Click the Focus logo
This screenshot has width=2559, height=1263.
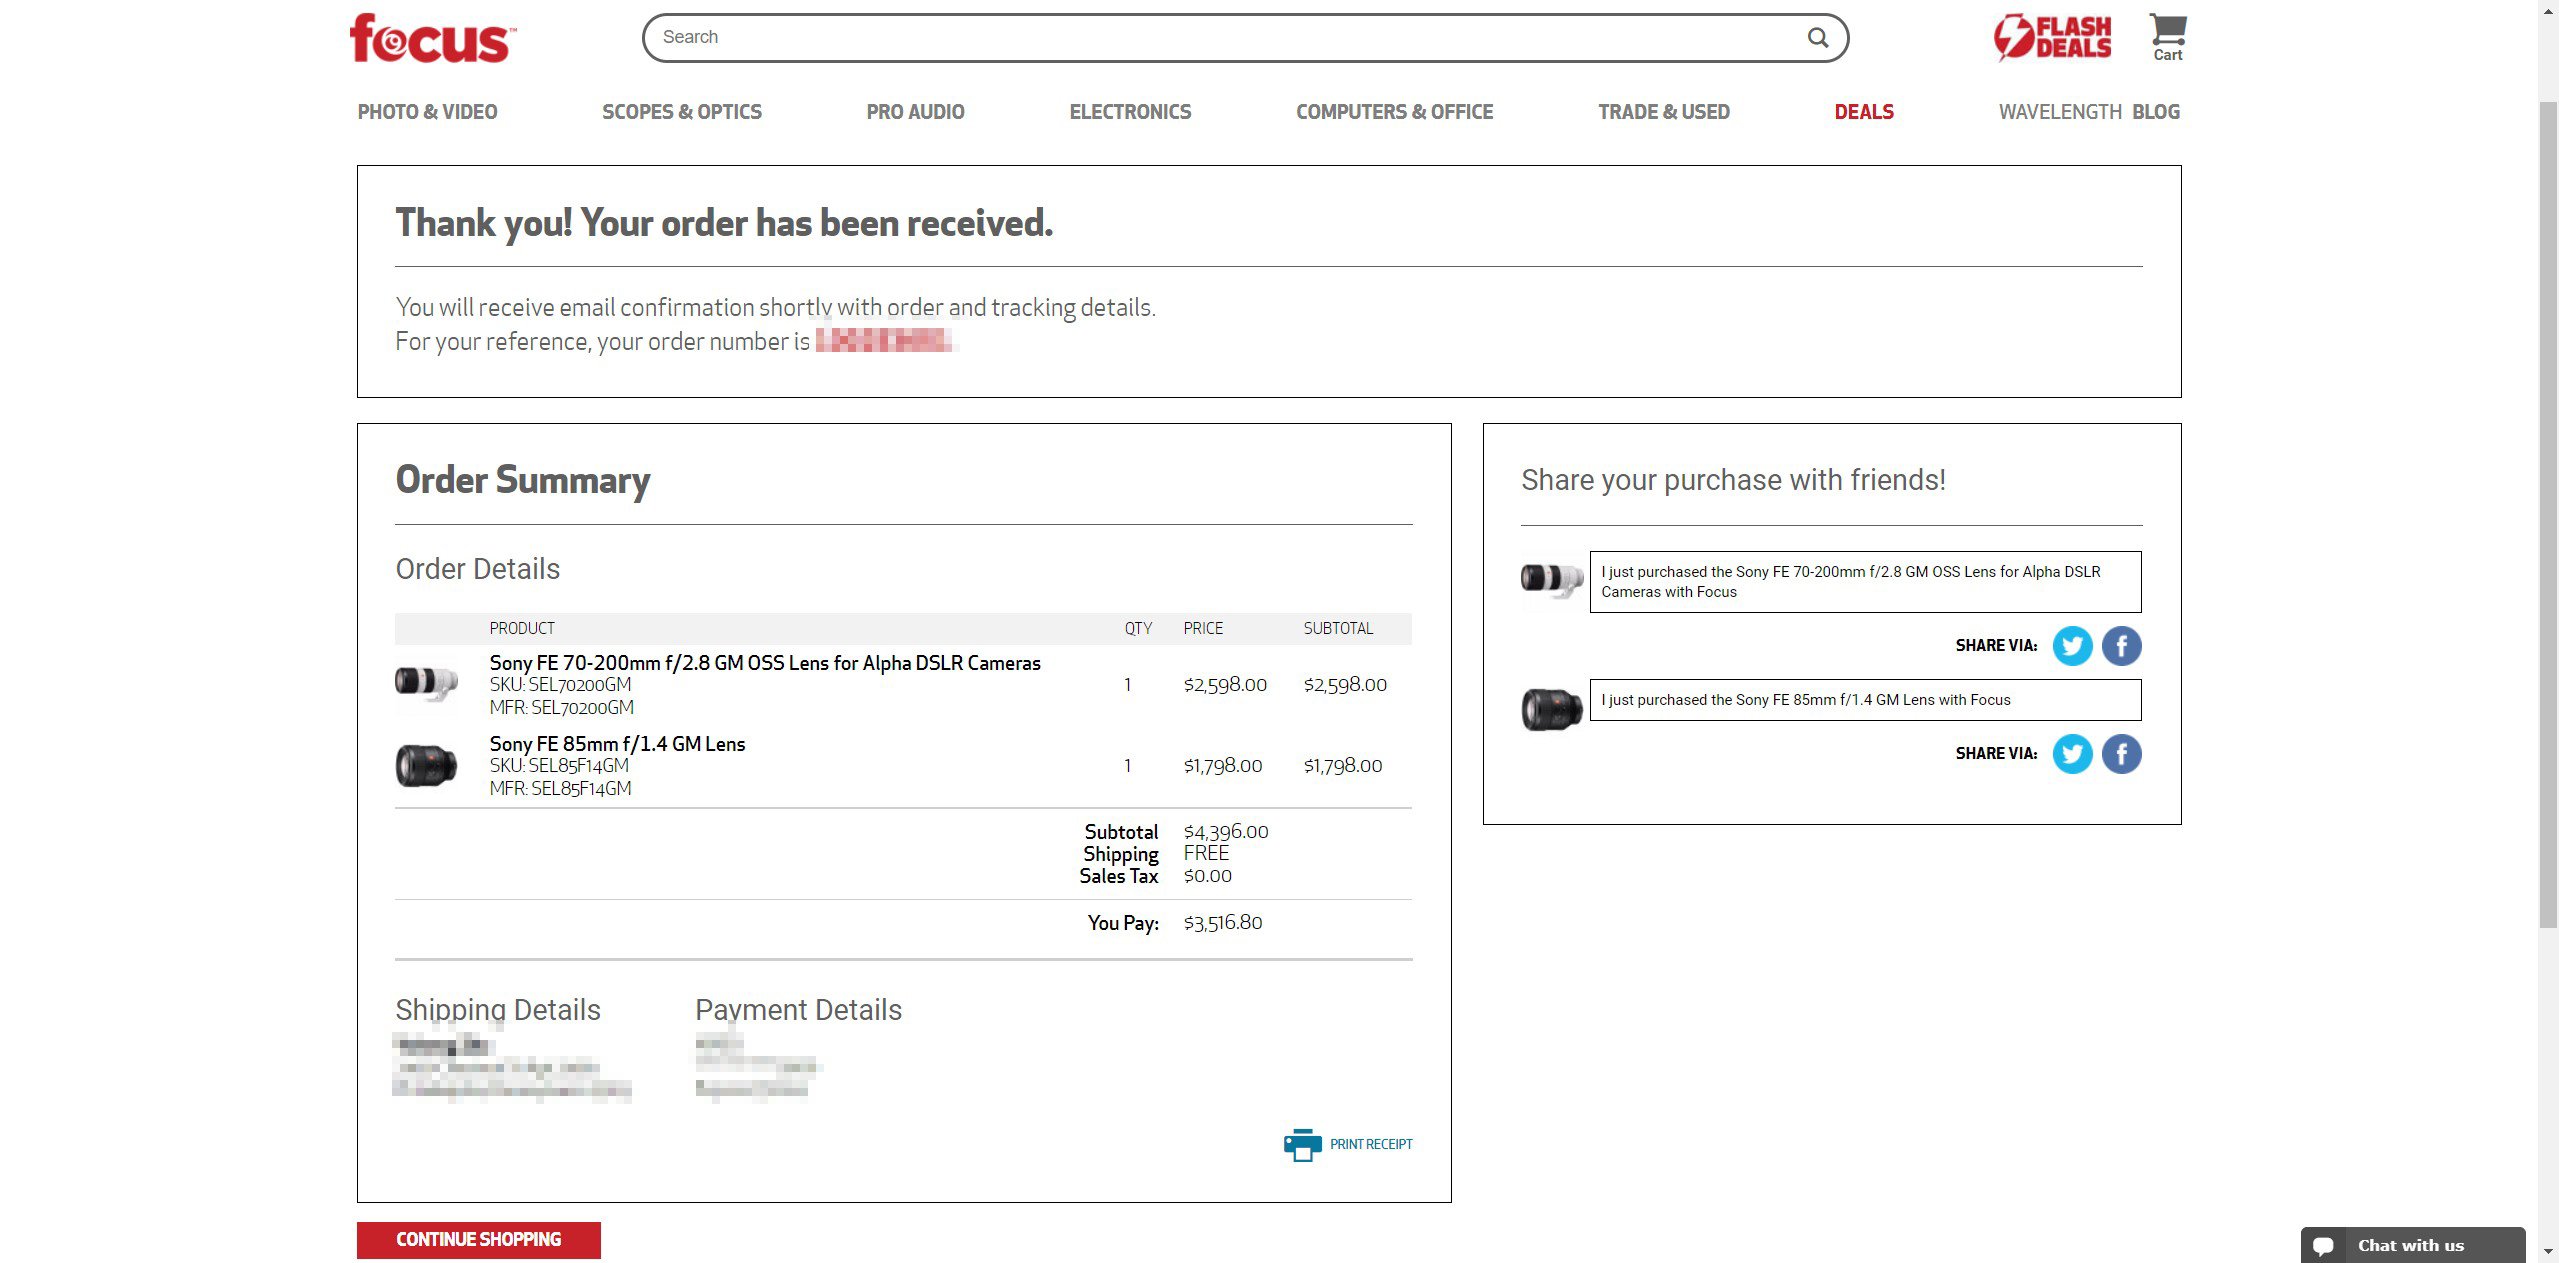432,39
